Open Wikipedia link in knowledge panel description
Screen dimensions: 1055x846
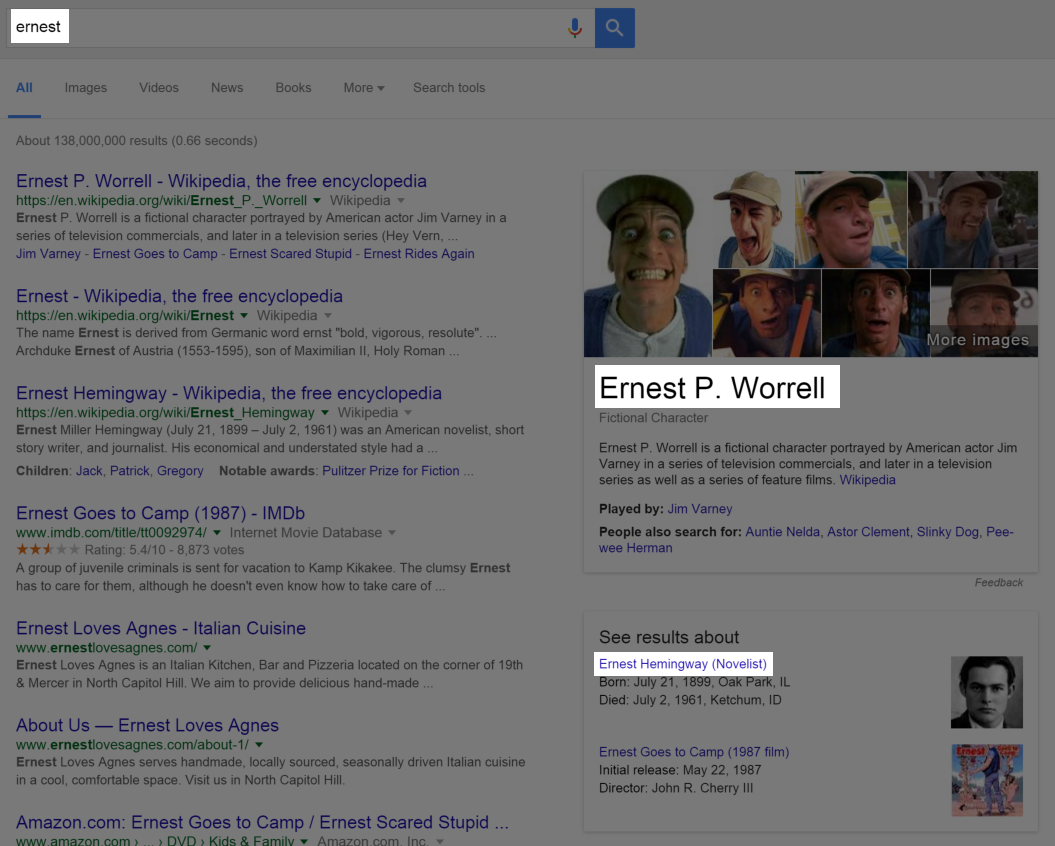pyautogui.click(x=867, y=480)
